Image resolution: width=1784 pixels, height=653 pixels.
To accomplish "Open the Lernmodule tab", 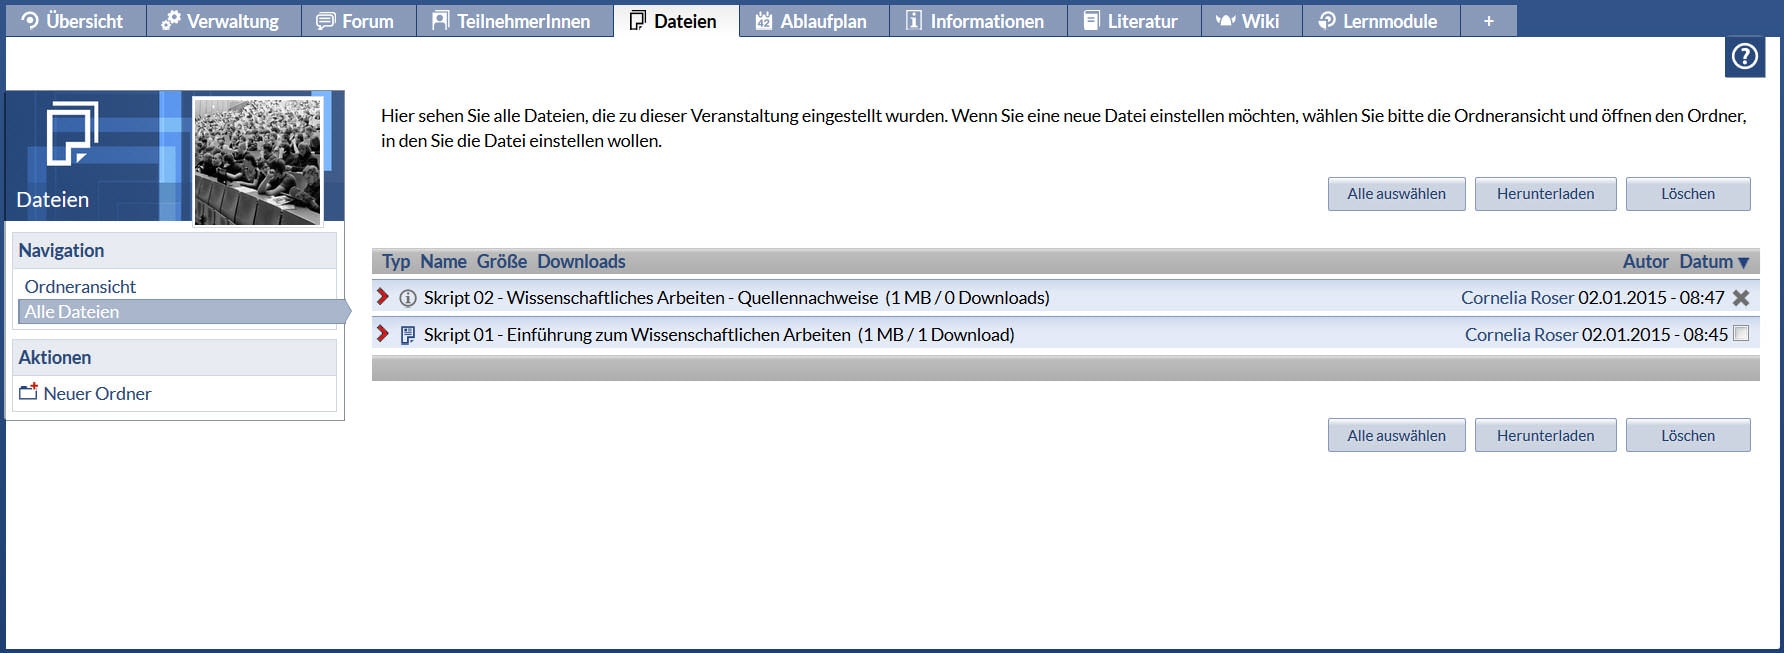I will coord(1379,21).
